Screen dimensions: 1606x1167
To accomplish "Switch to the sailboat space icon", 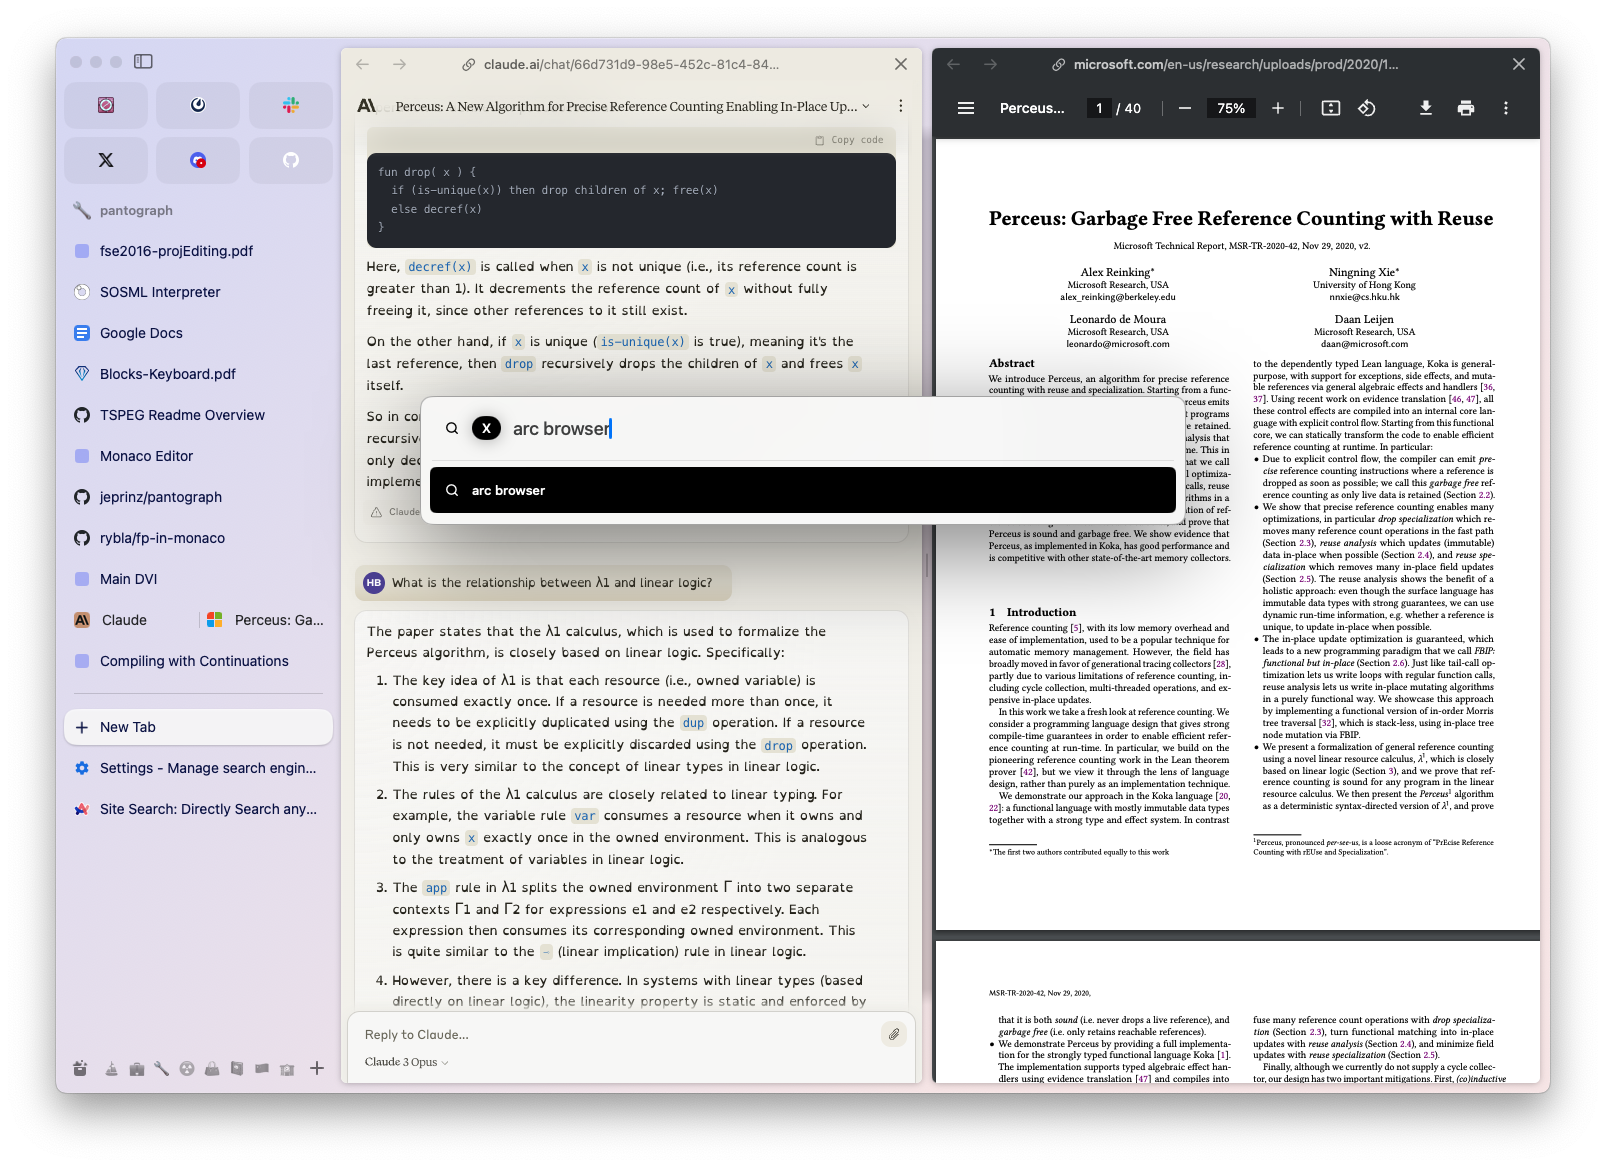I will [111, 1068].
